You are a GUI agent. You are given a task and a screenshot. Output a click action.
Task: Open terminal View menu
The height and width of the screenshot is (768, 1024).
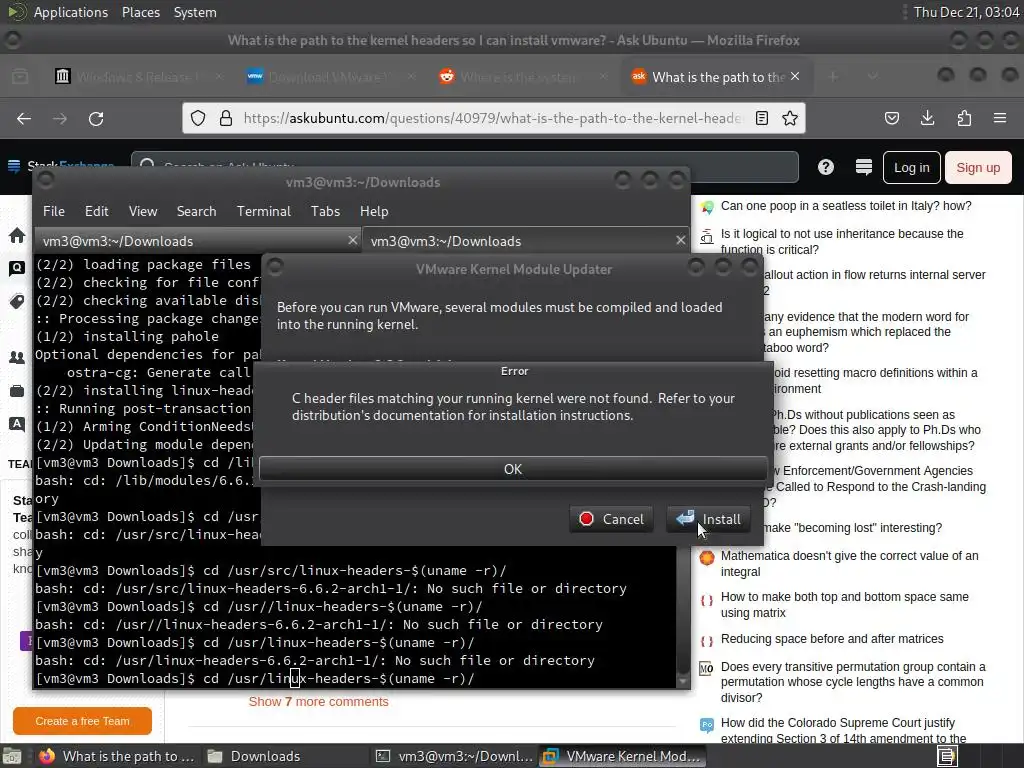142,211
